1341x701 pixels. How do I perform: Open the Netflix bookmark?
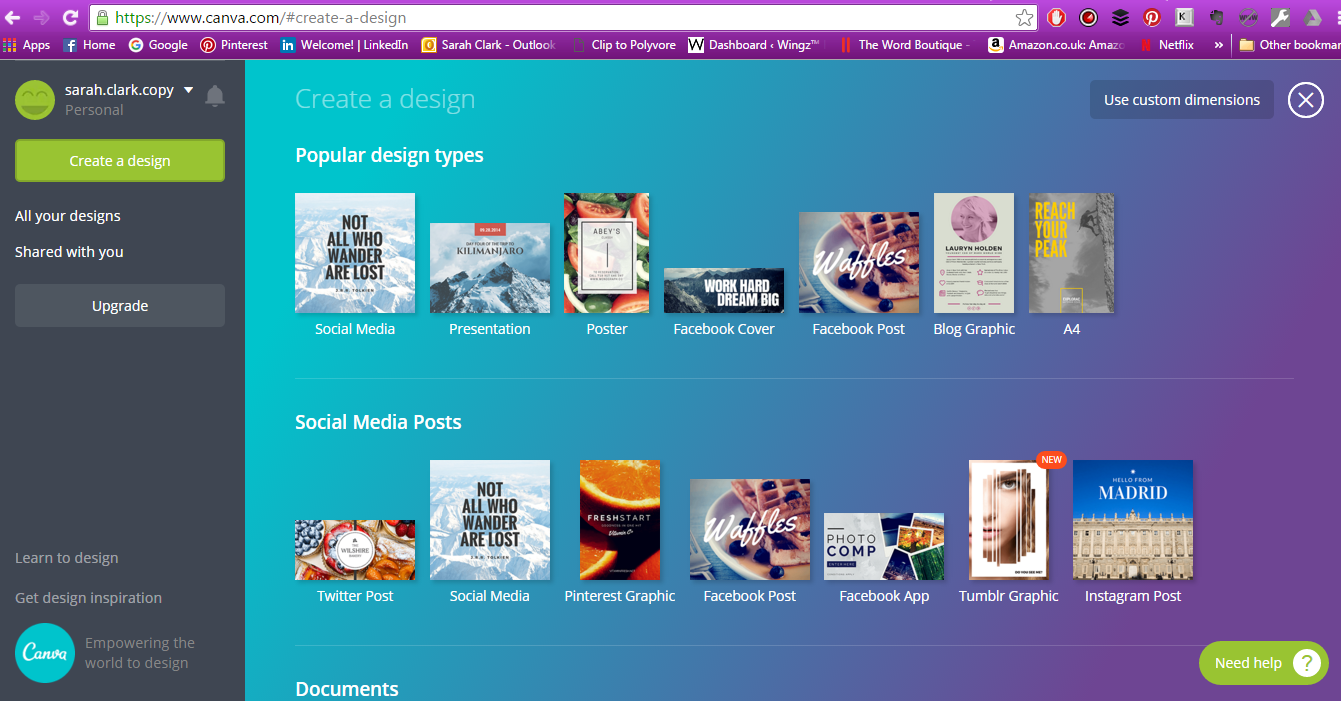click(1166, 45)
